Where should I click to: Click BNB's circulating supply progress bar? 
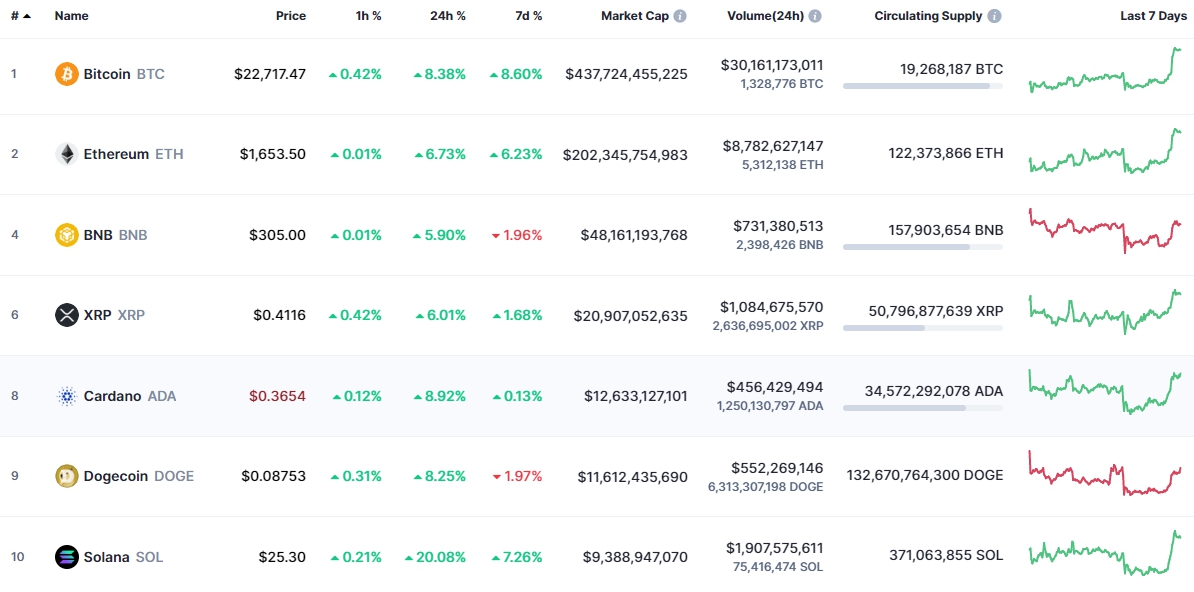tap(923, 247)
